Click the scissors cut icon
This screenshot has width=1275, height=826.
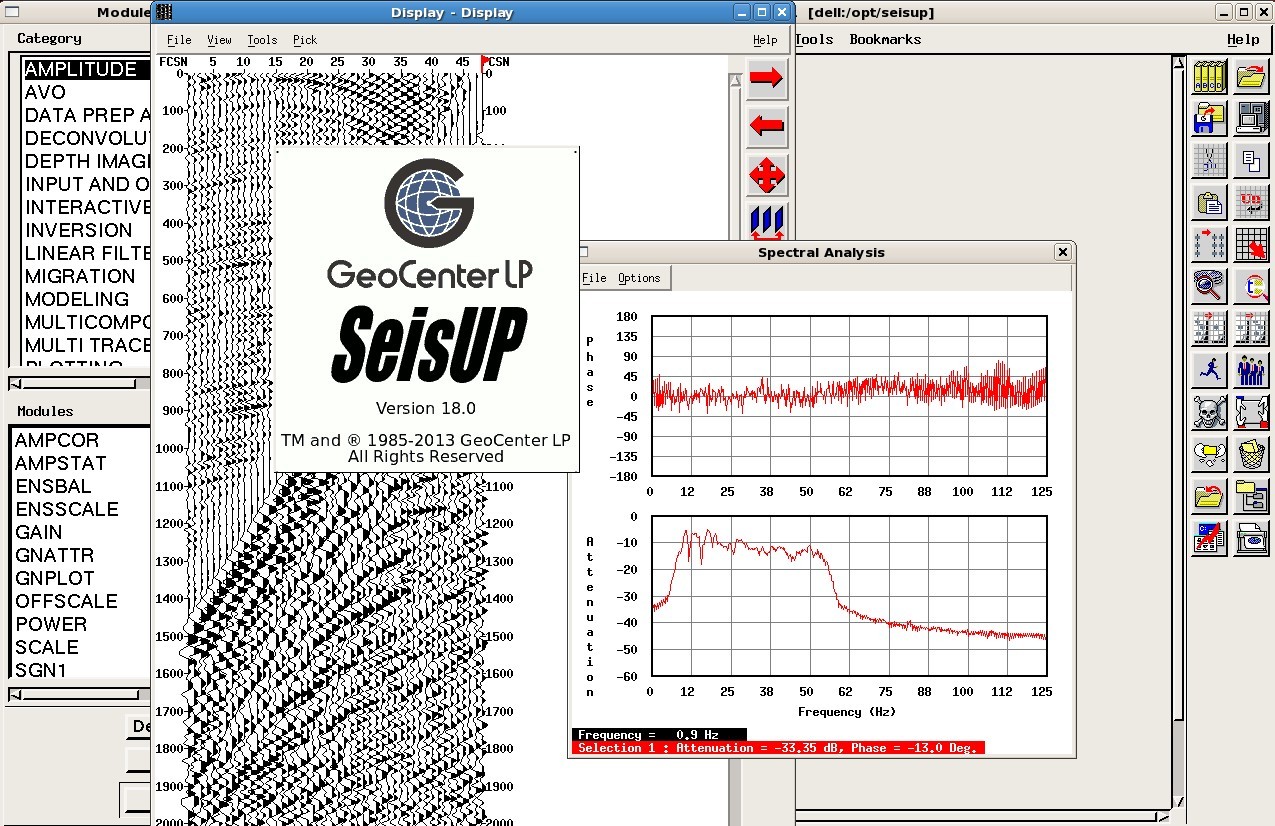[x=1210, y=161]
